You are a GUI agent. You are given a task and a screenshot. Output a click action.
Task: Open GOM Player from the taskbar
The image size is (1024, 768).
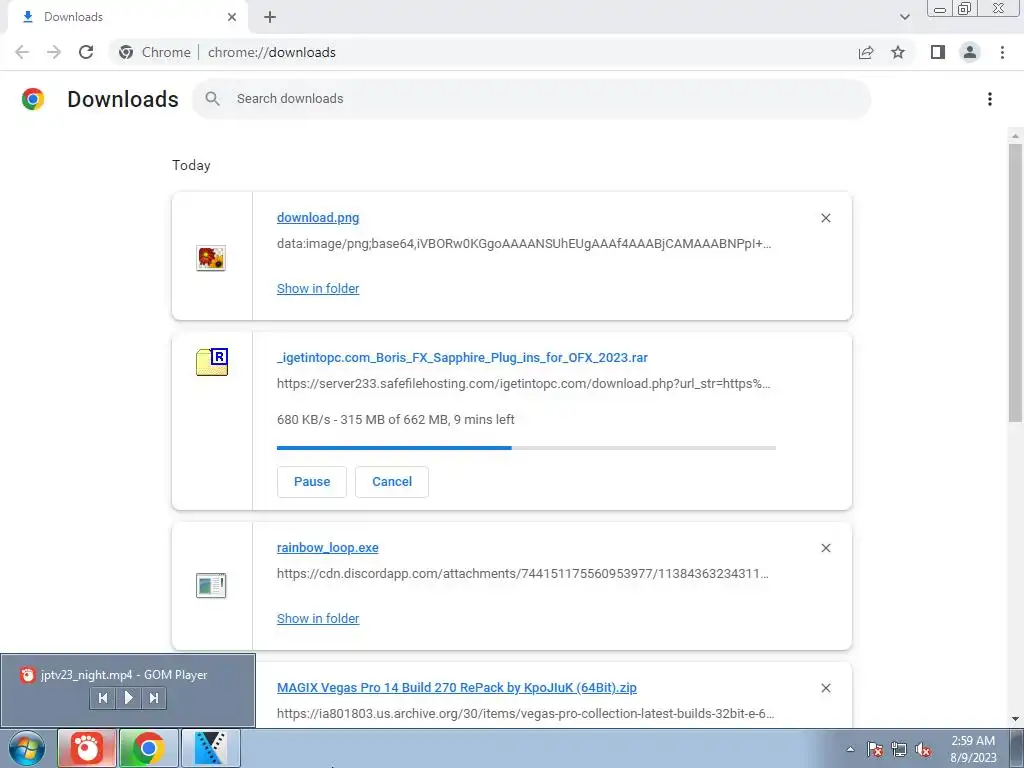[x=87, y=748]
